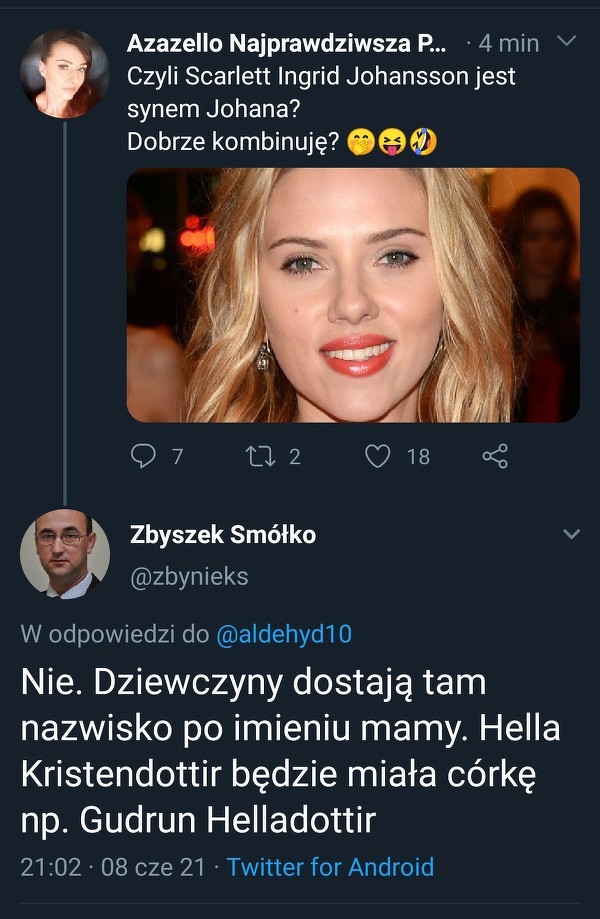Open the photo attached to the tweet
This screenshot has width=600, height=919.
pyautogui.click(x=353, y=295)
